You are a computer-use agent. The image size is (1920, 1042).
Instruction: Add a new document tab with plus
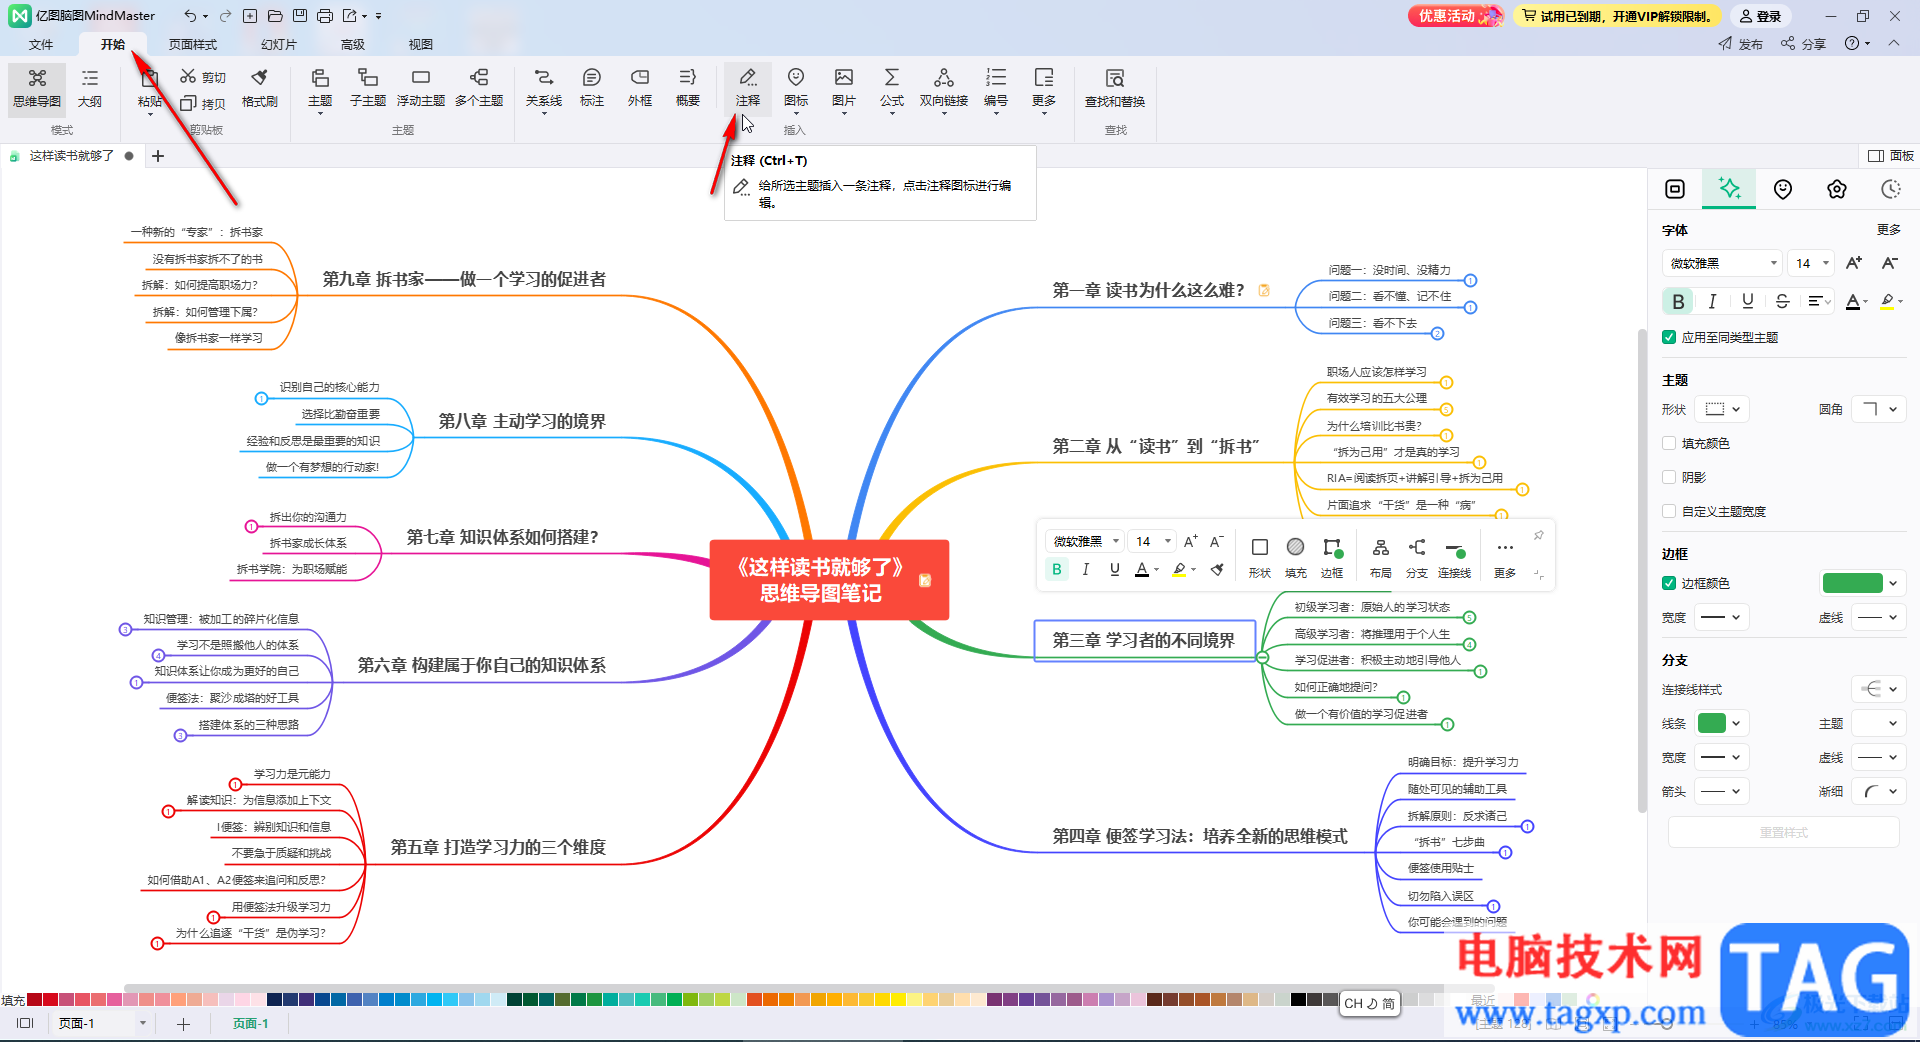pos(157,155)
